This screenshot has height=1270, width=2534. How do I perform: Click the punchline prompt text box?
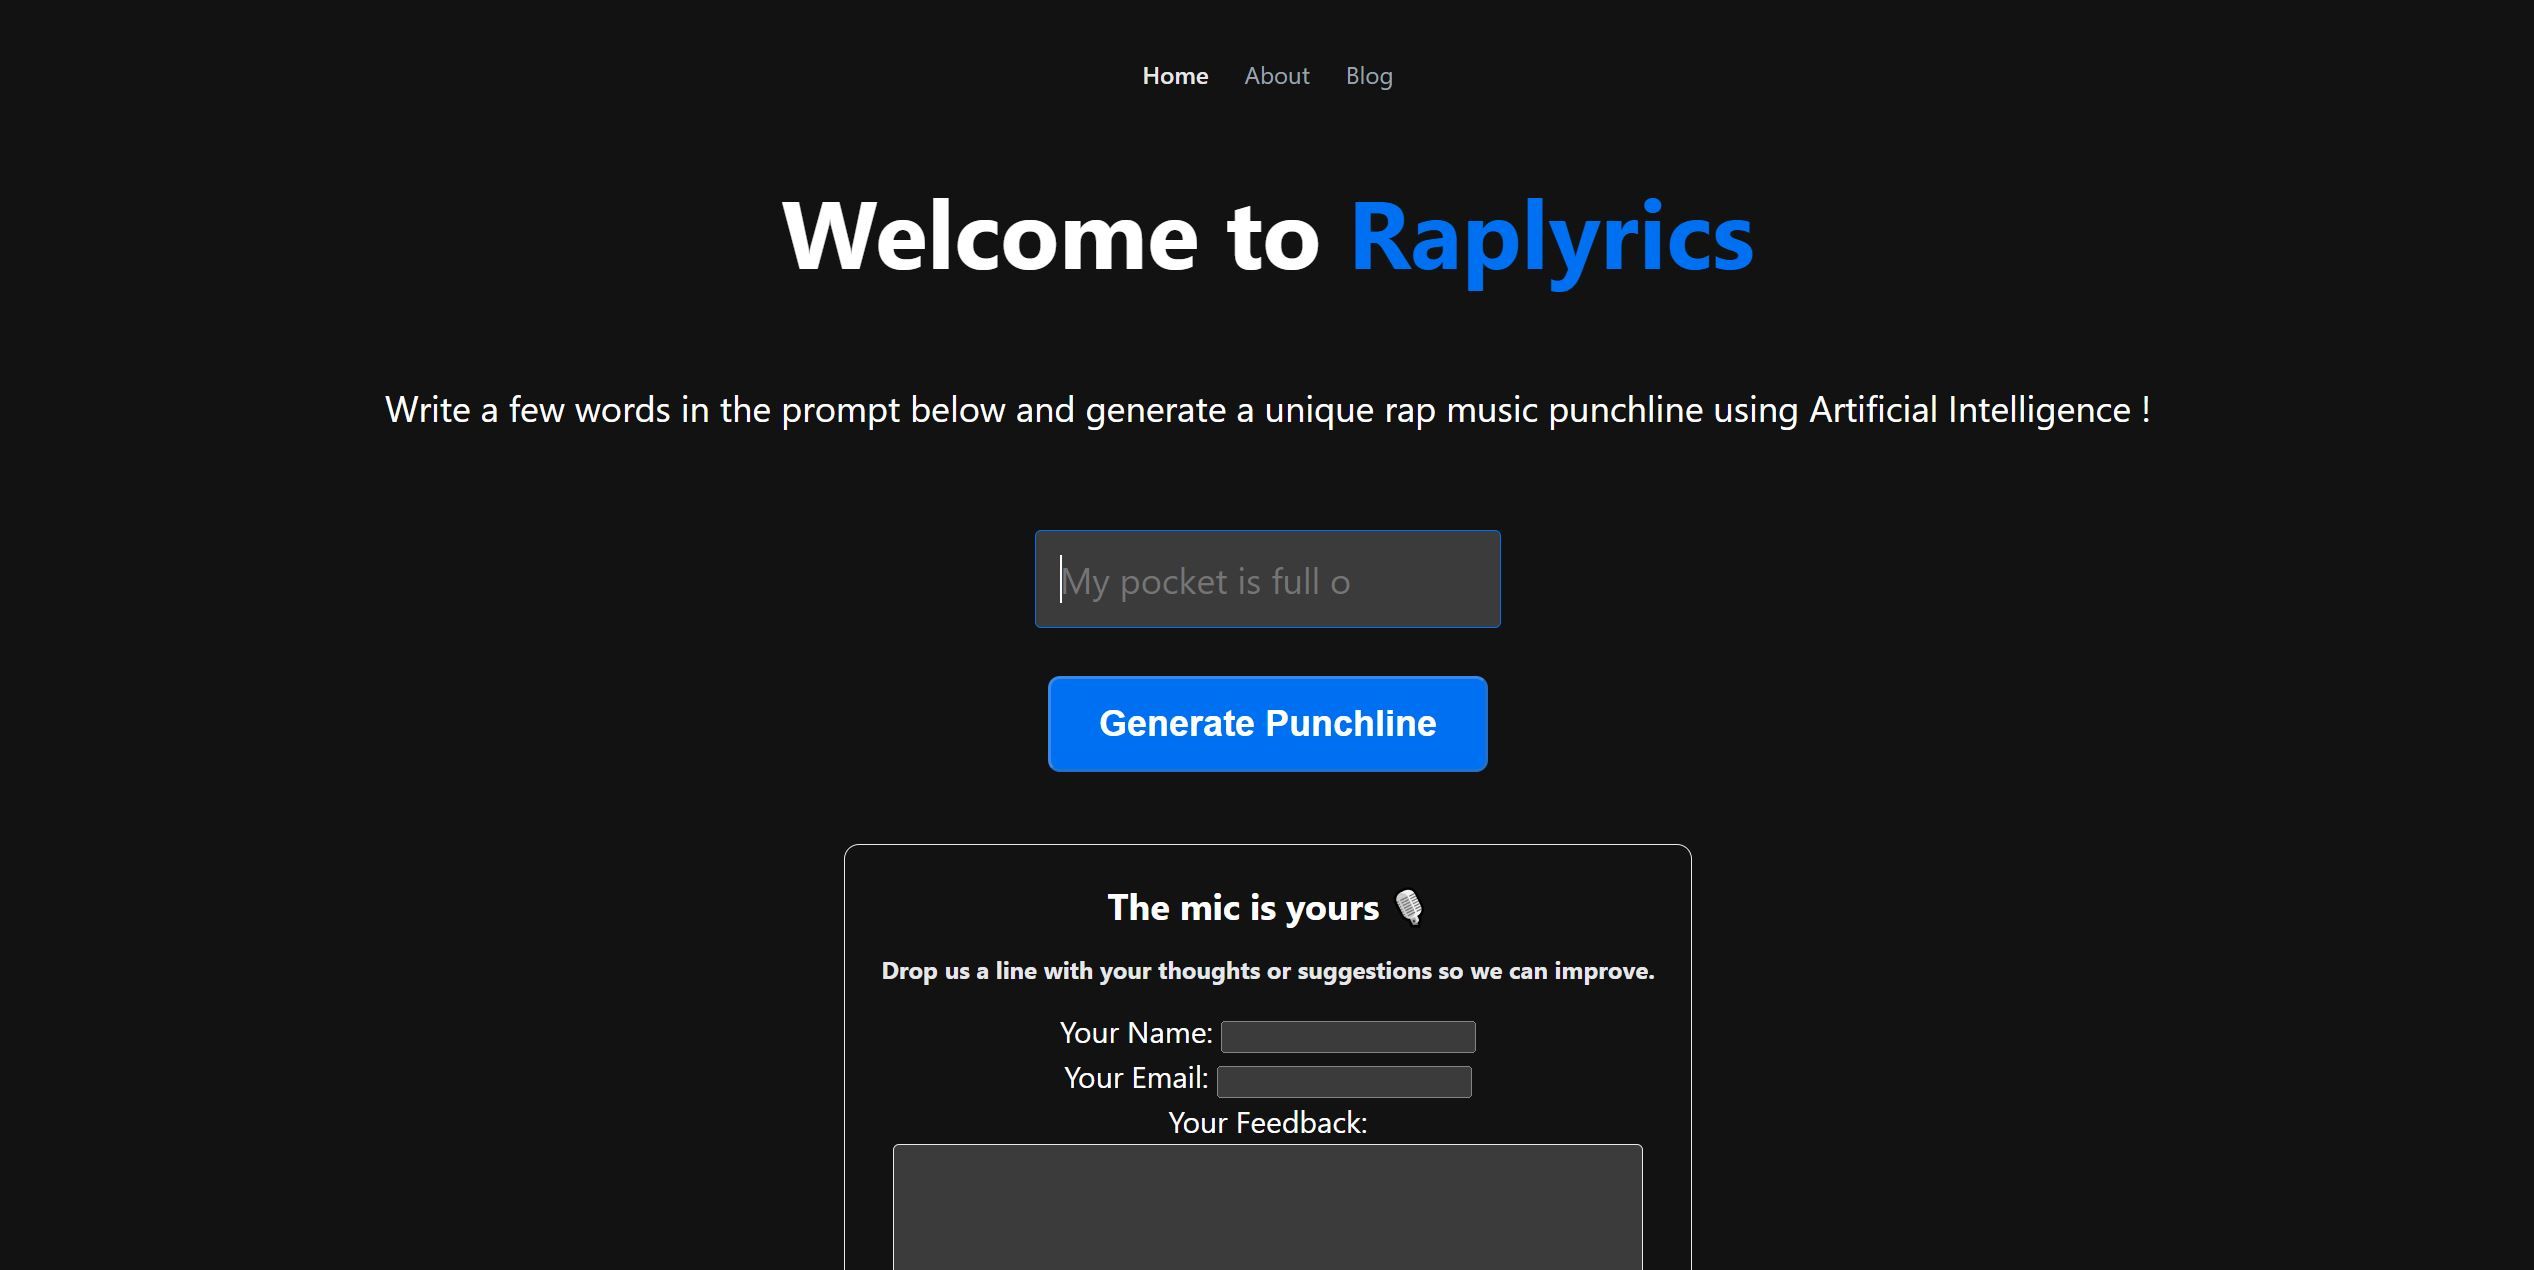pos(1267,579)
